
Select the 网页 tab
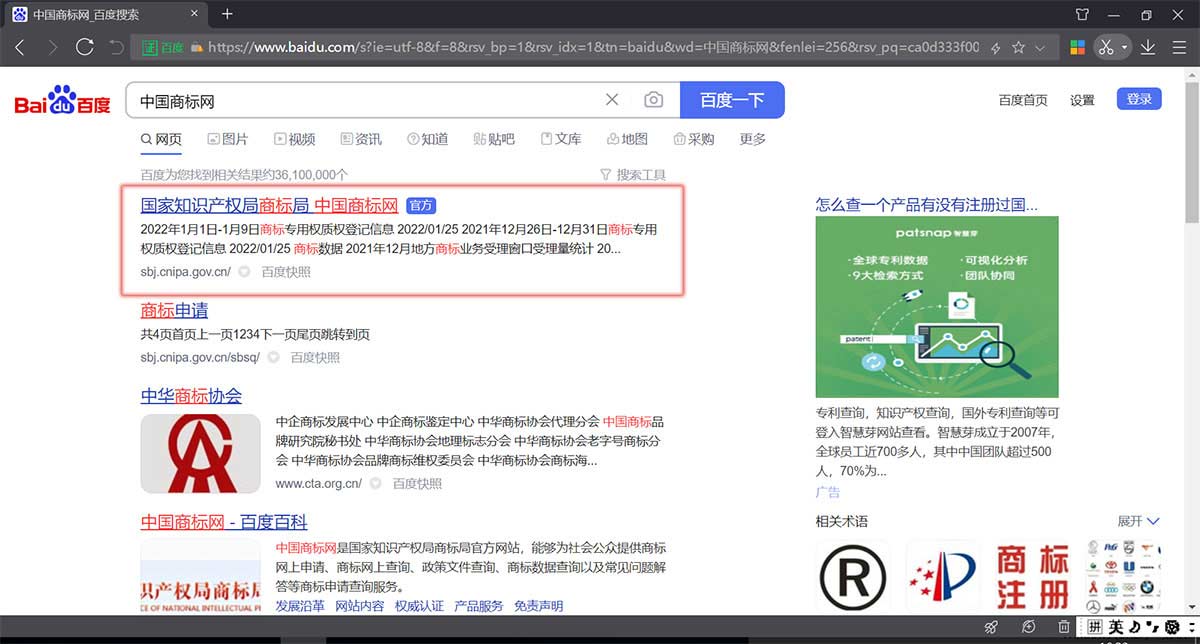coord(161,139)
